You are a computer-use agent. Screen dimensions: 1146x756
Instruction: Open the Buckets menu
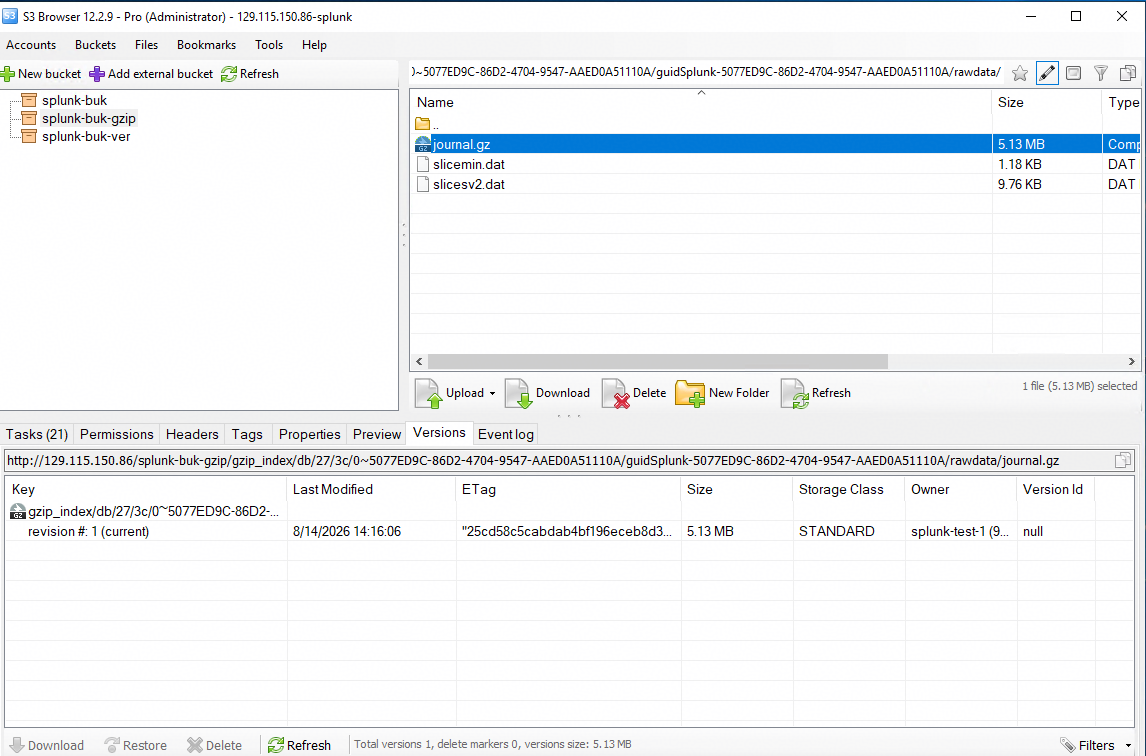pos(95,45)
